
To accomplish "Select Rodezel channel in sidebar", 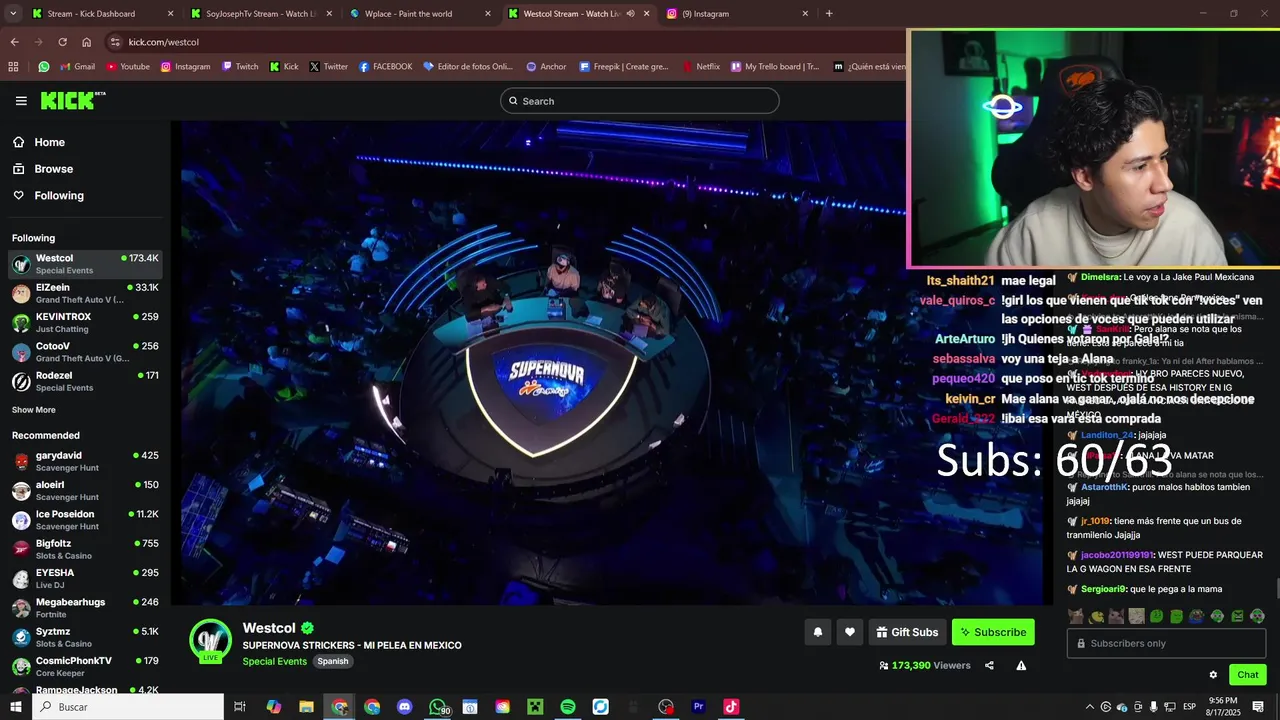I will coord(85,381).
